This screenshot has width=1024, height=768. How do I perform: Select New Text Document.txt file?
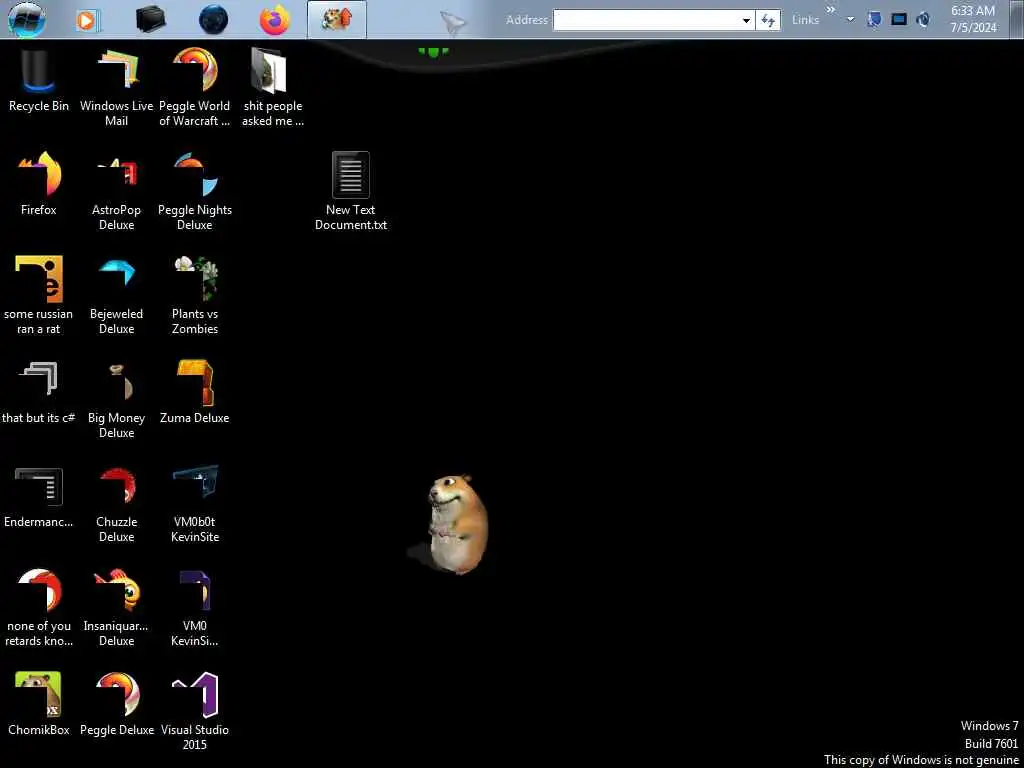[351, 192]
